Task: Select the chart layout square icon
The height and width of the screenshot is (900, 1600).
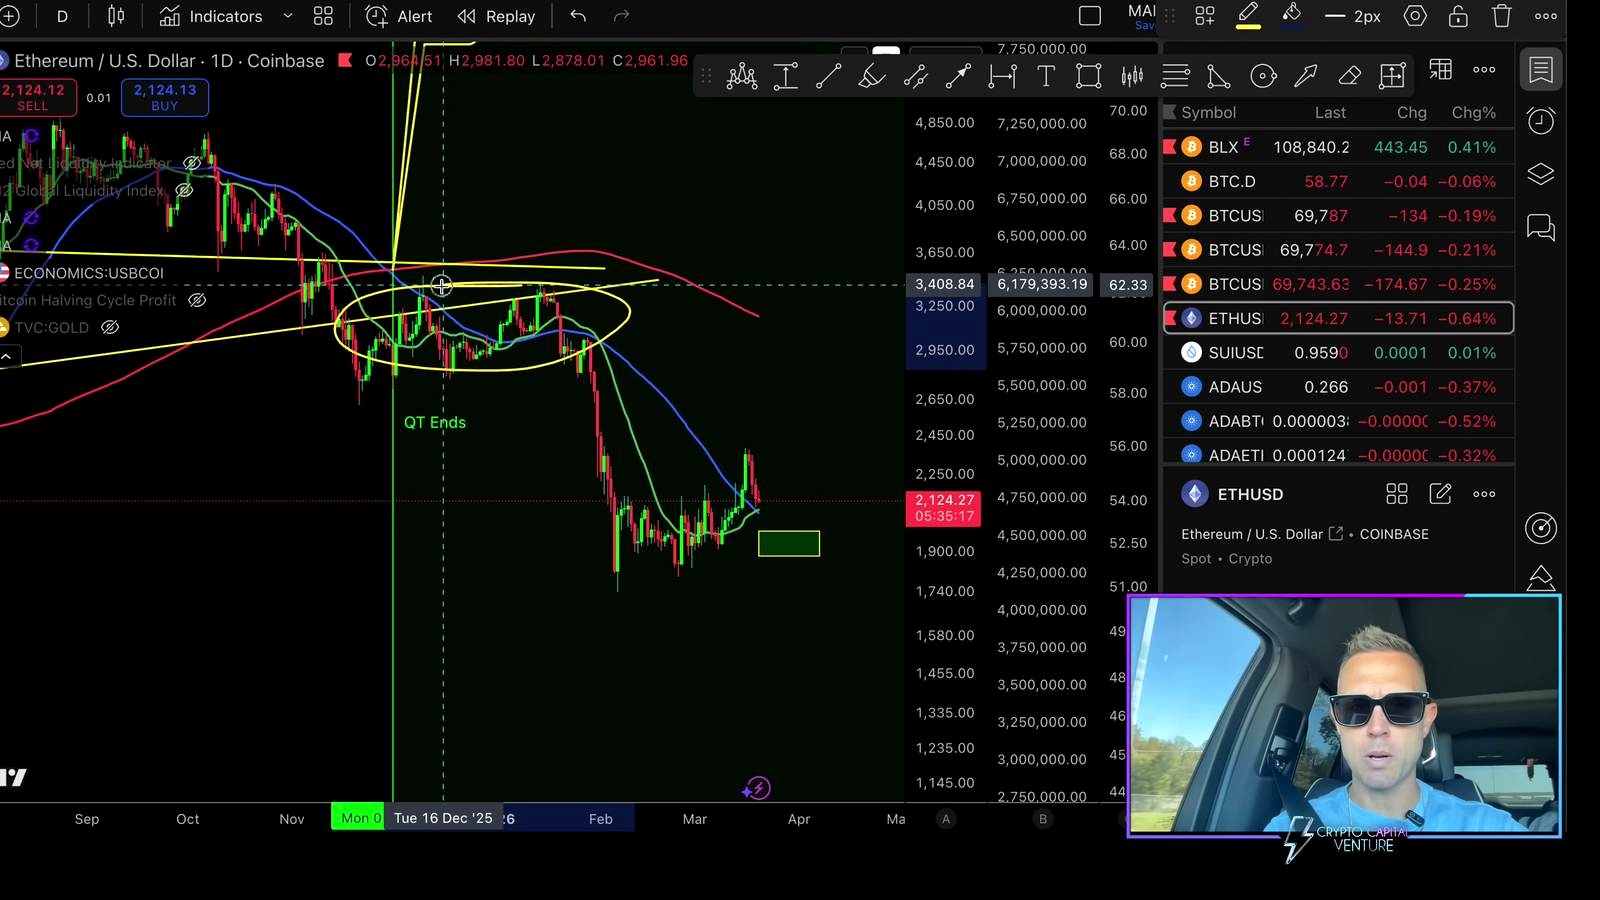Action: pos(1090,16)
